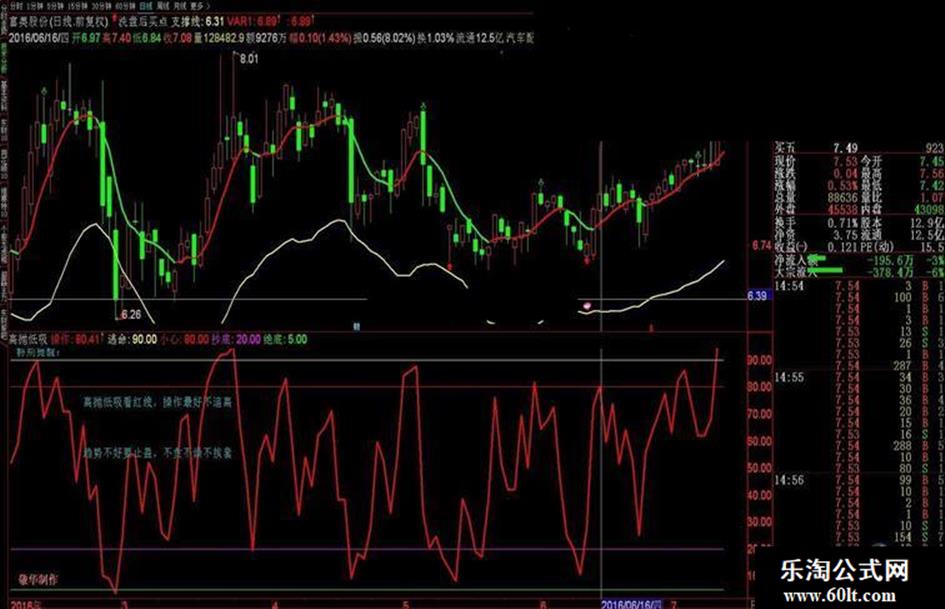Click the green arrow marker above the February candle

click(44, 91)
